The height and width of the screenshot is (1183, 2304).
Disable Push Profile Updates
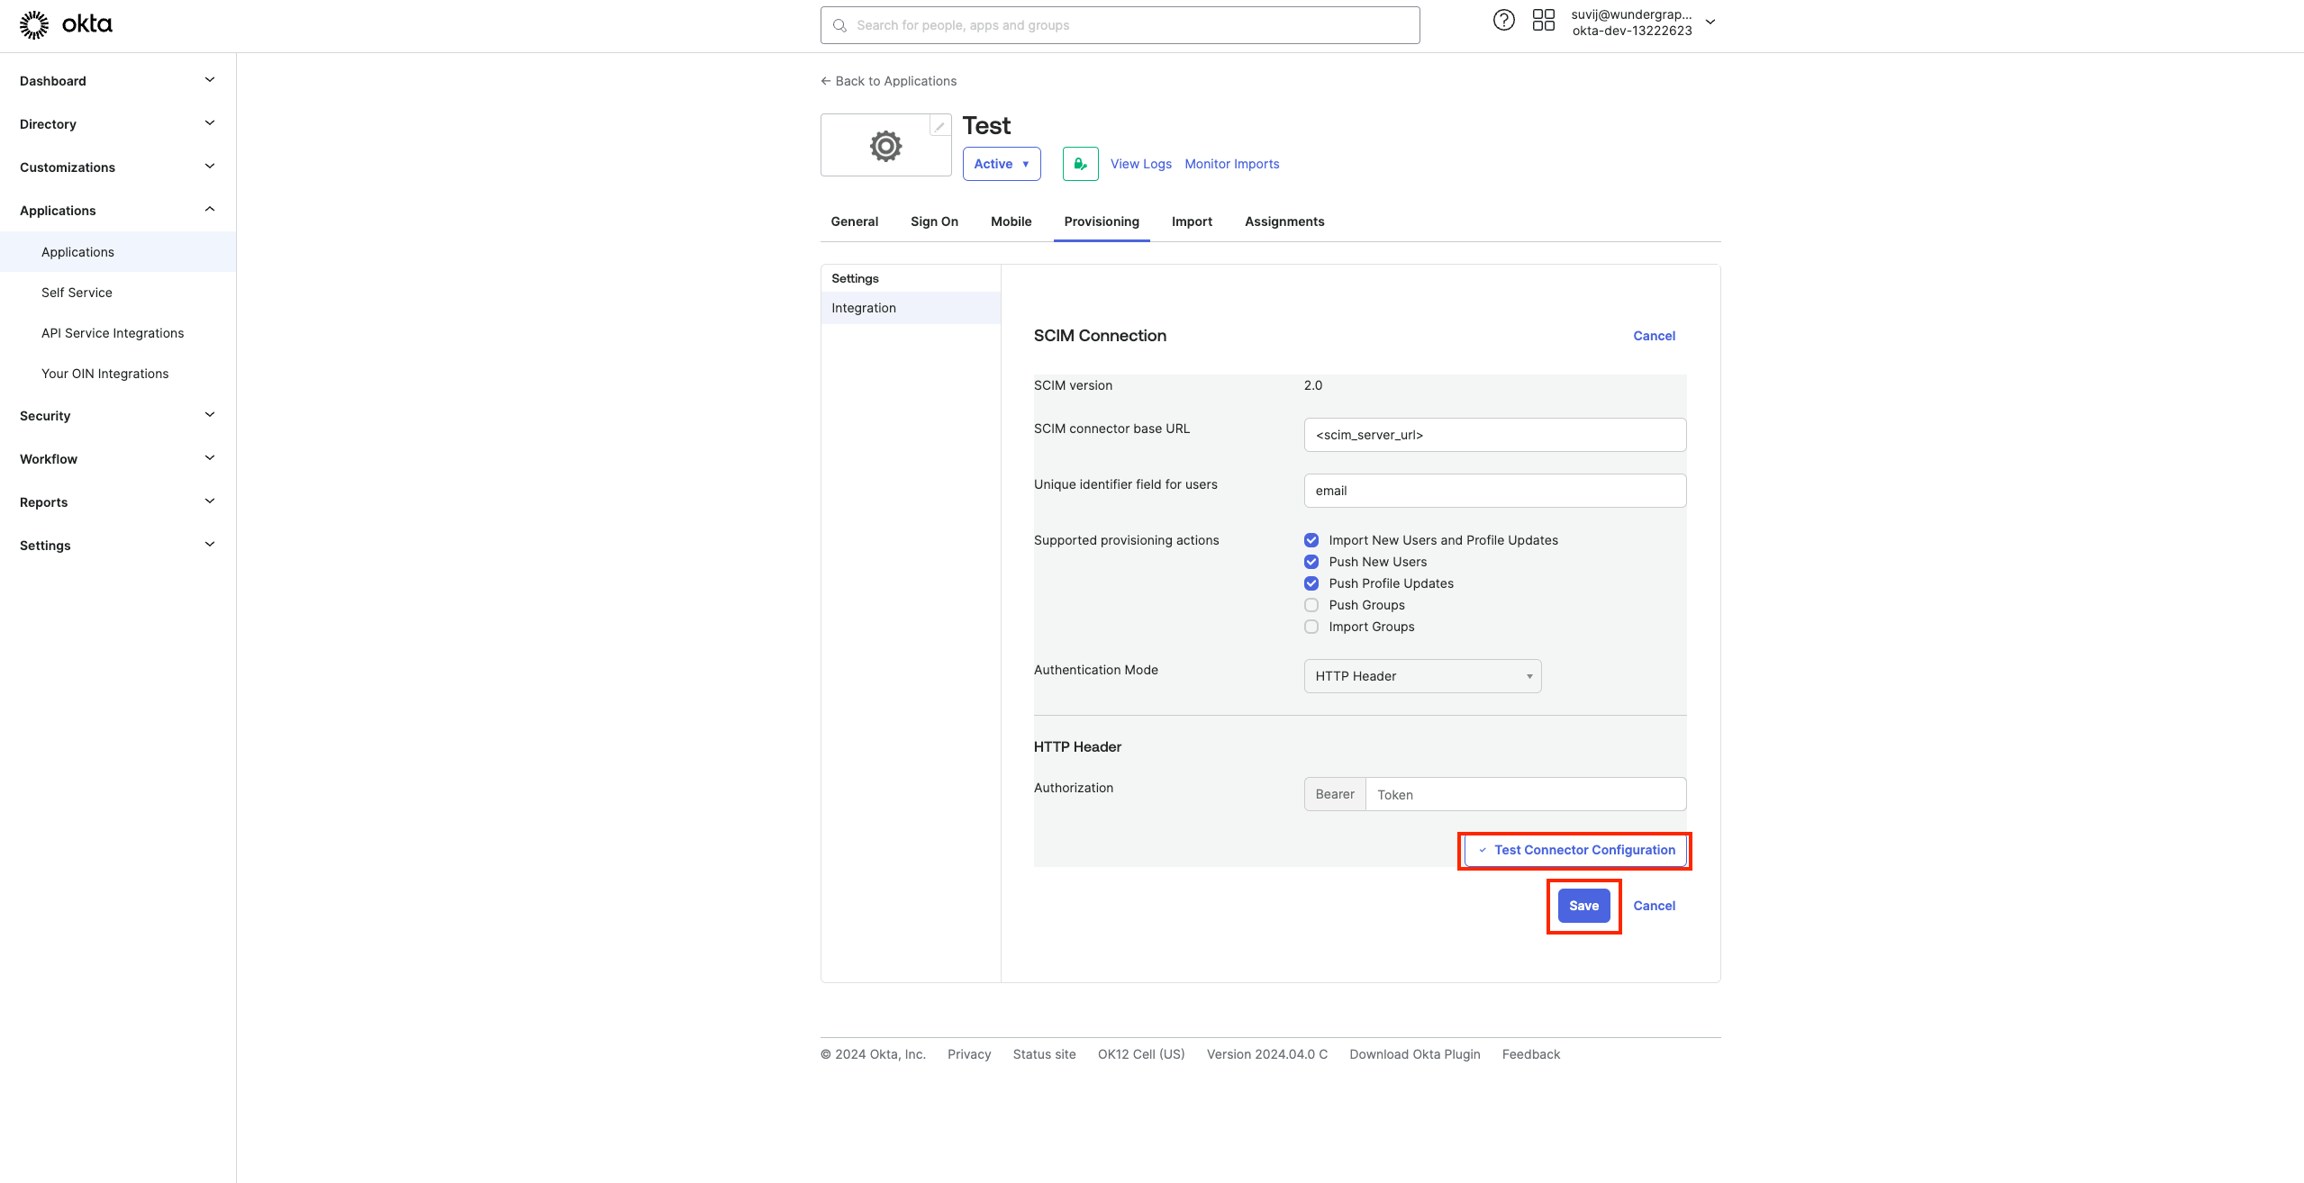pos(1311,583)
